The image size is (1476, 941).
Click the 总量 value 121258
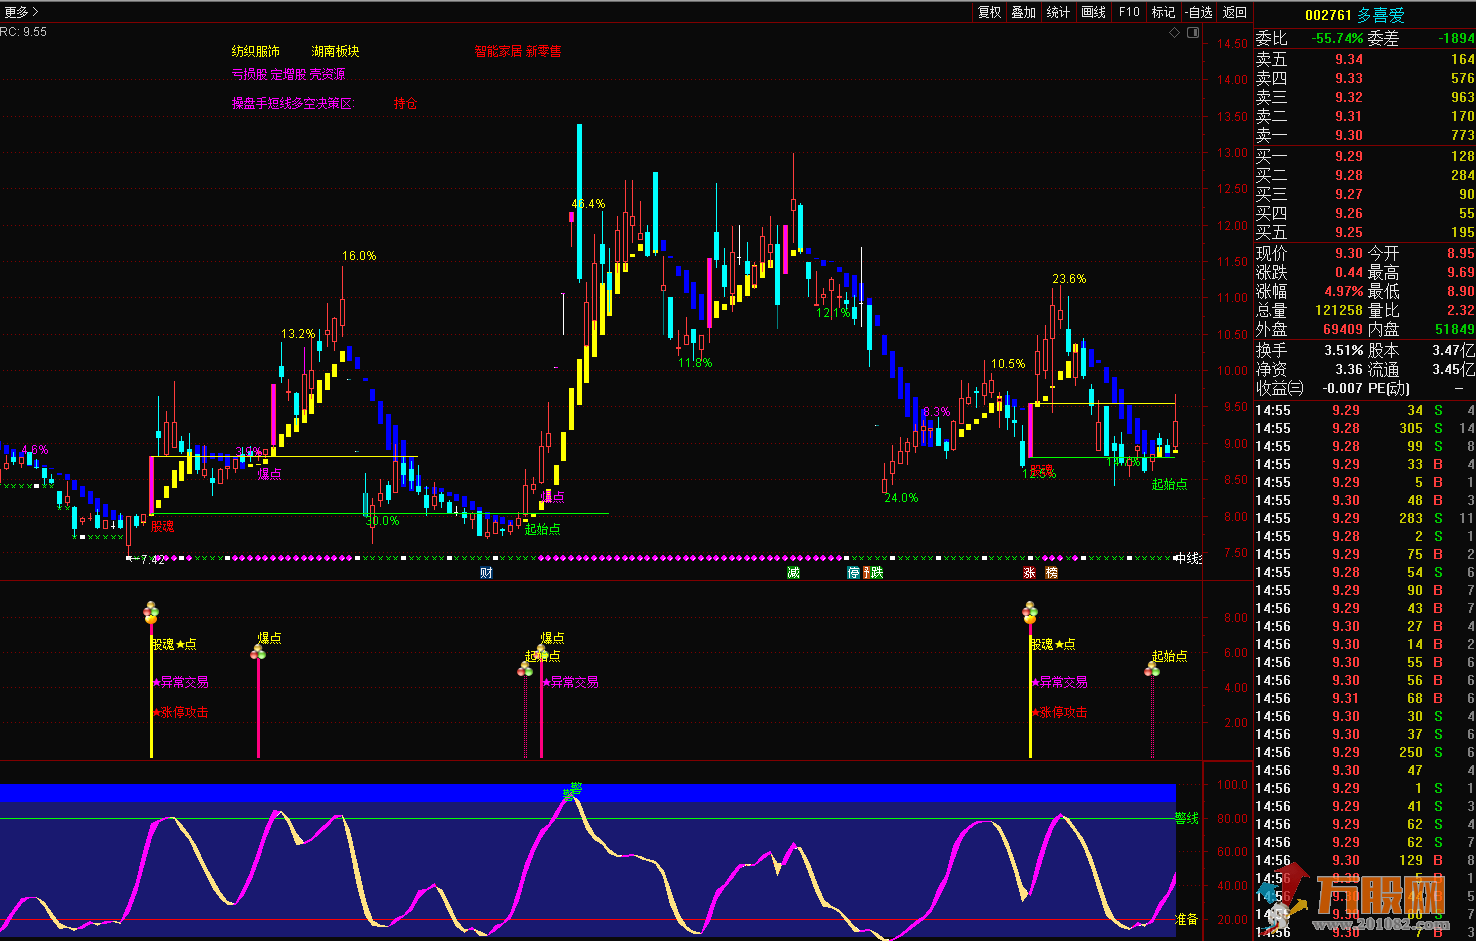click(x=1339, y=310)
